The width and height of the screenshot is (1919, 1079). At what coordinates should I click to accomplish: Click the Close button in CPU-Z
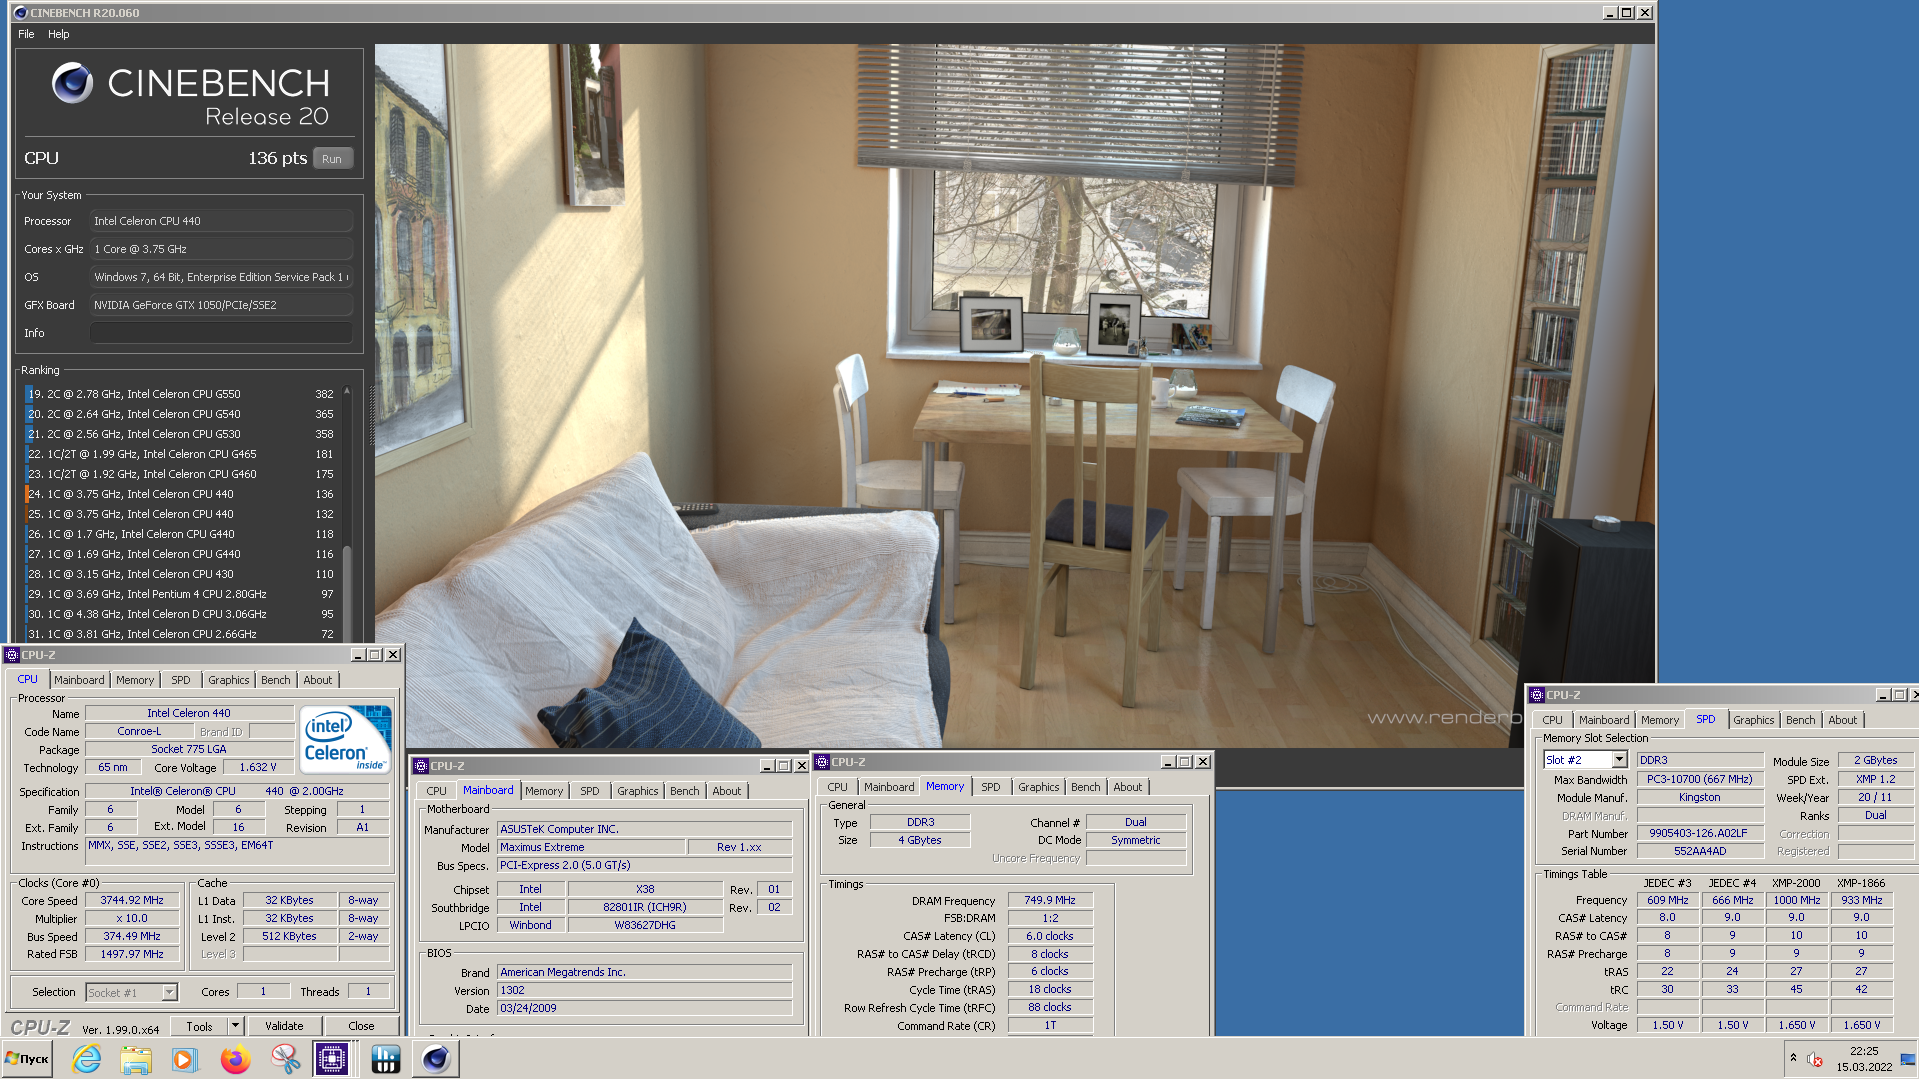(x=361, y=1026)
